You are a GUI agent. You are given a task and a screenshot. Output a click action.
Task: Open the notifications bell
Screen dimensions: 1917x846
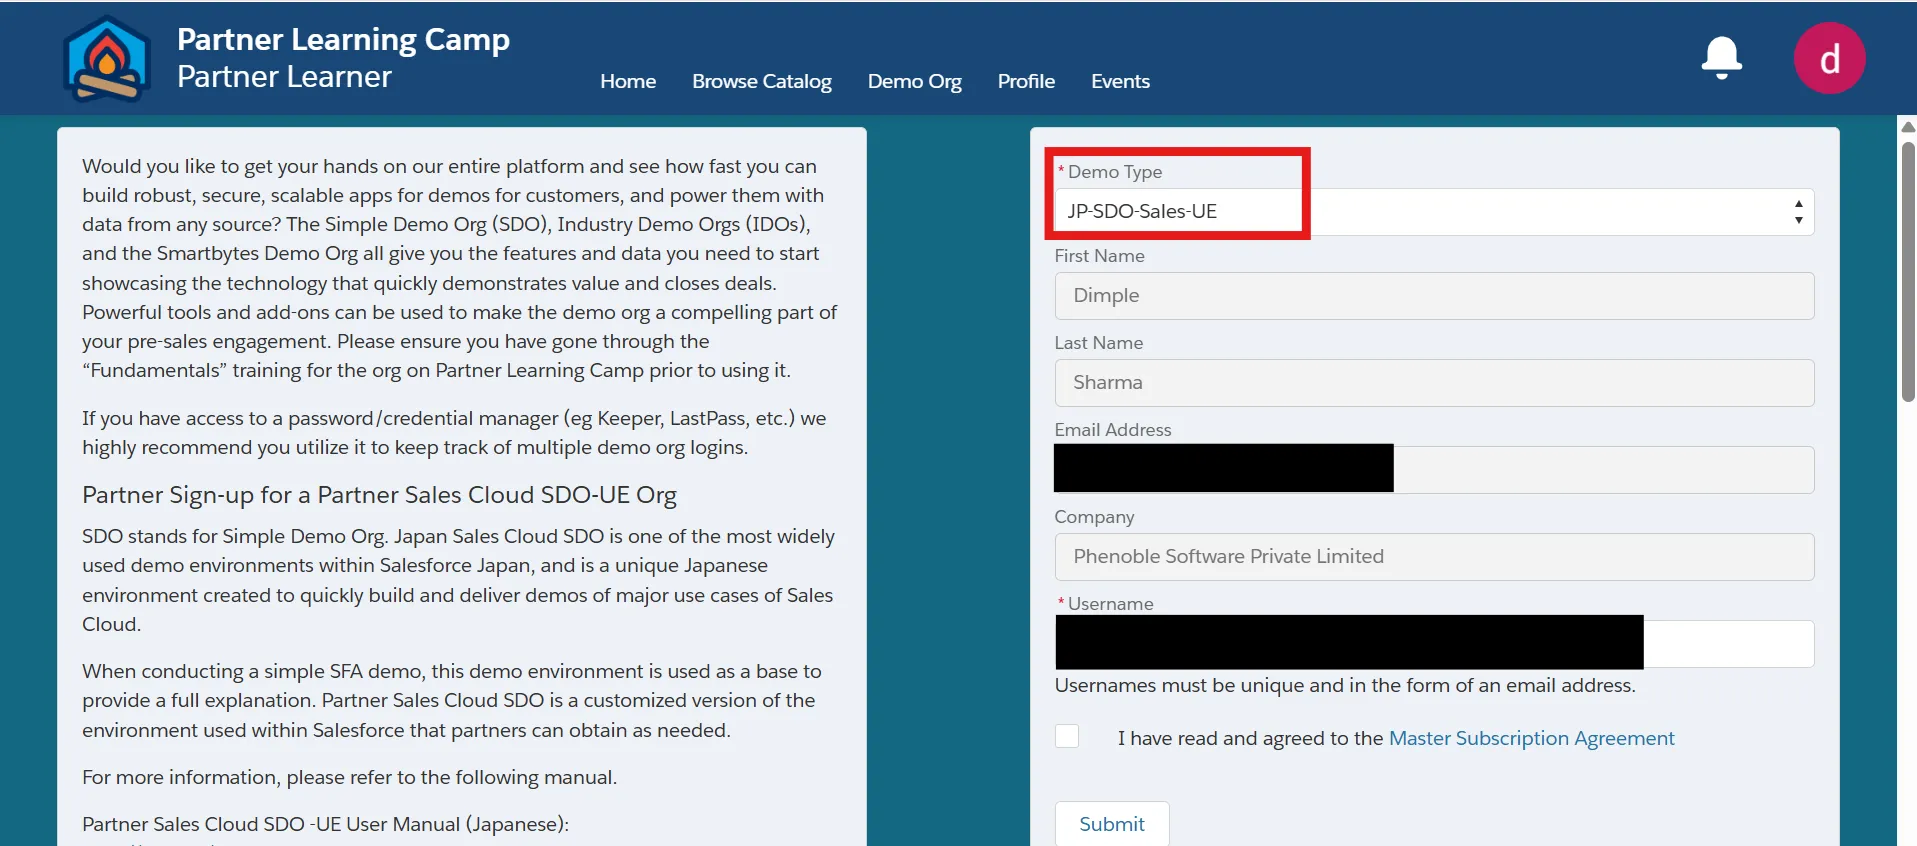point(1721,58)
